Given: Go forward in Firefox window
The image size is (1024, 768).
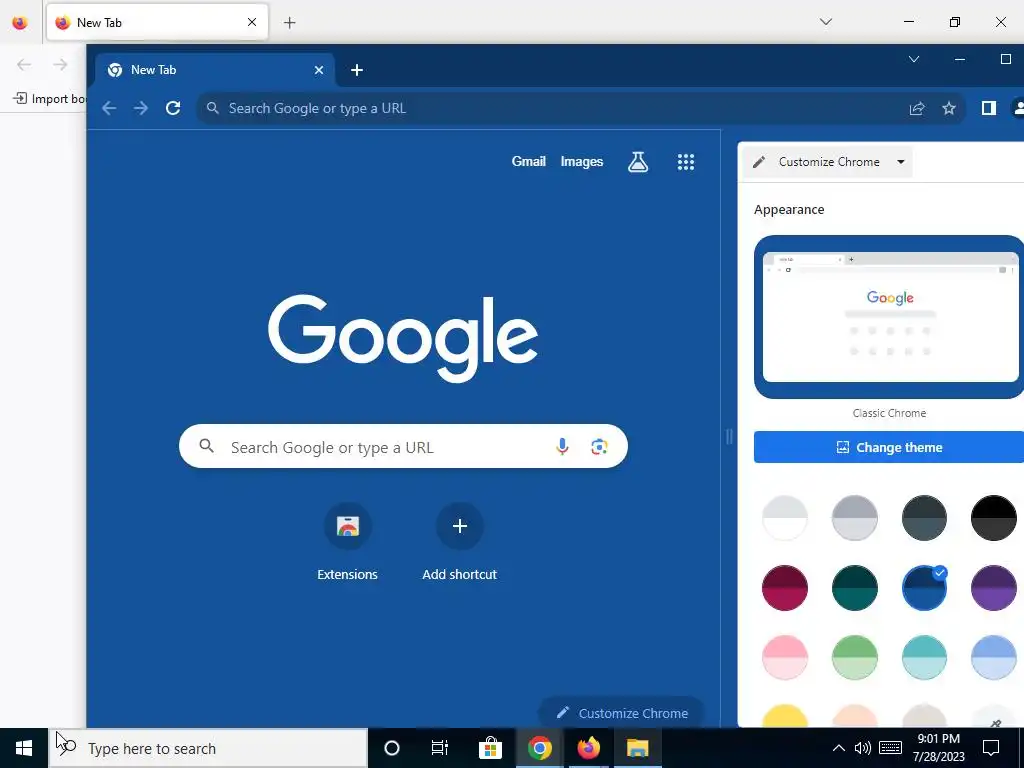Looking at the screenshot, I should (x=60, y=64).
